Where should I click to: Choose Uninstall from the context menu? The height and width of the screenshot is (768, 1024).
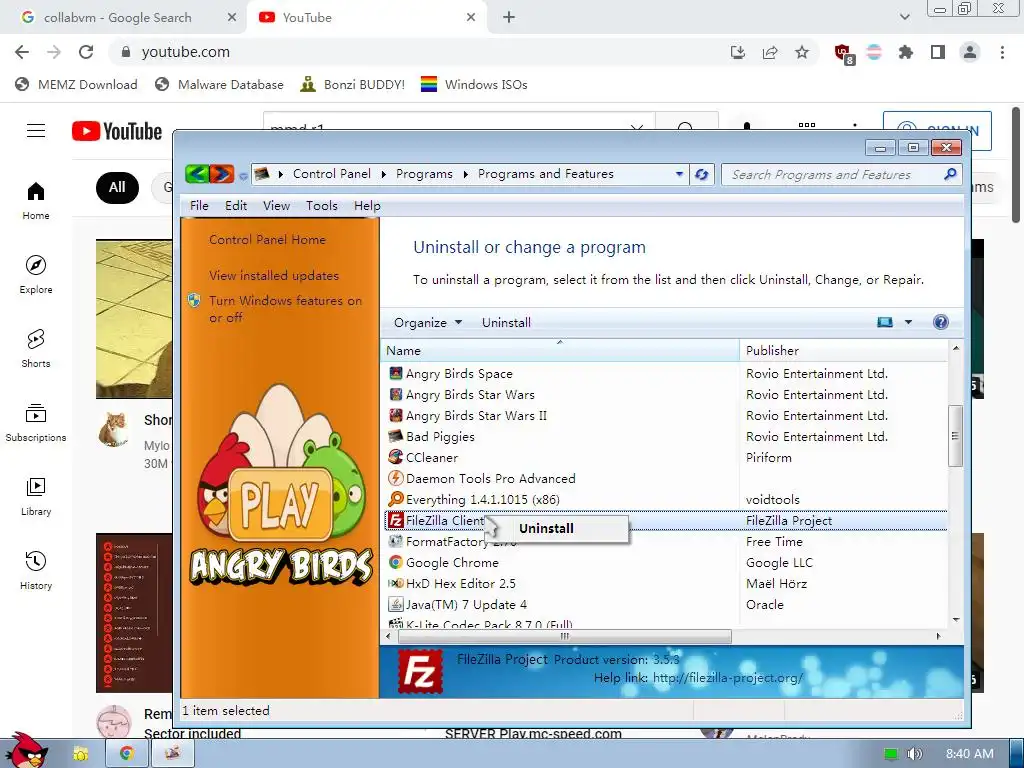coord(556,528)
